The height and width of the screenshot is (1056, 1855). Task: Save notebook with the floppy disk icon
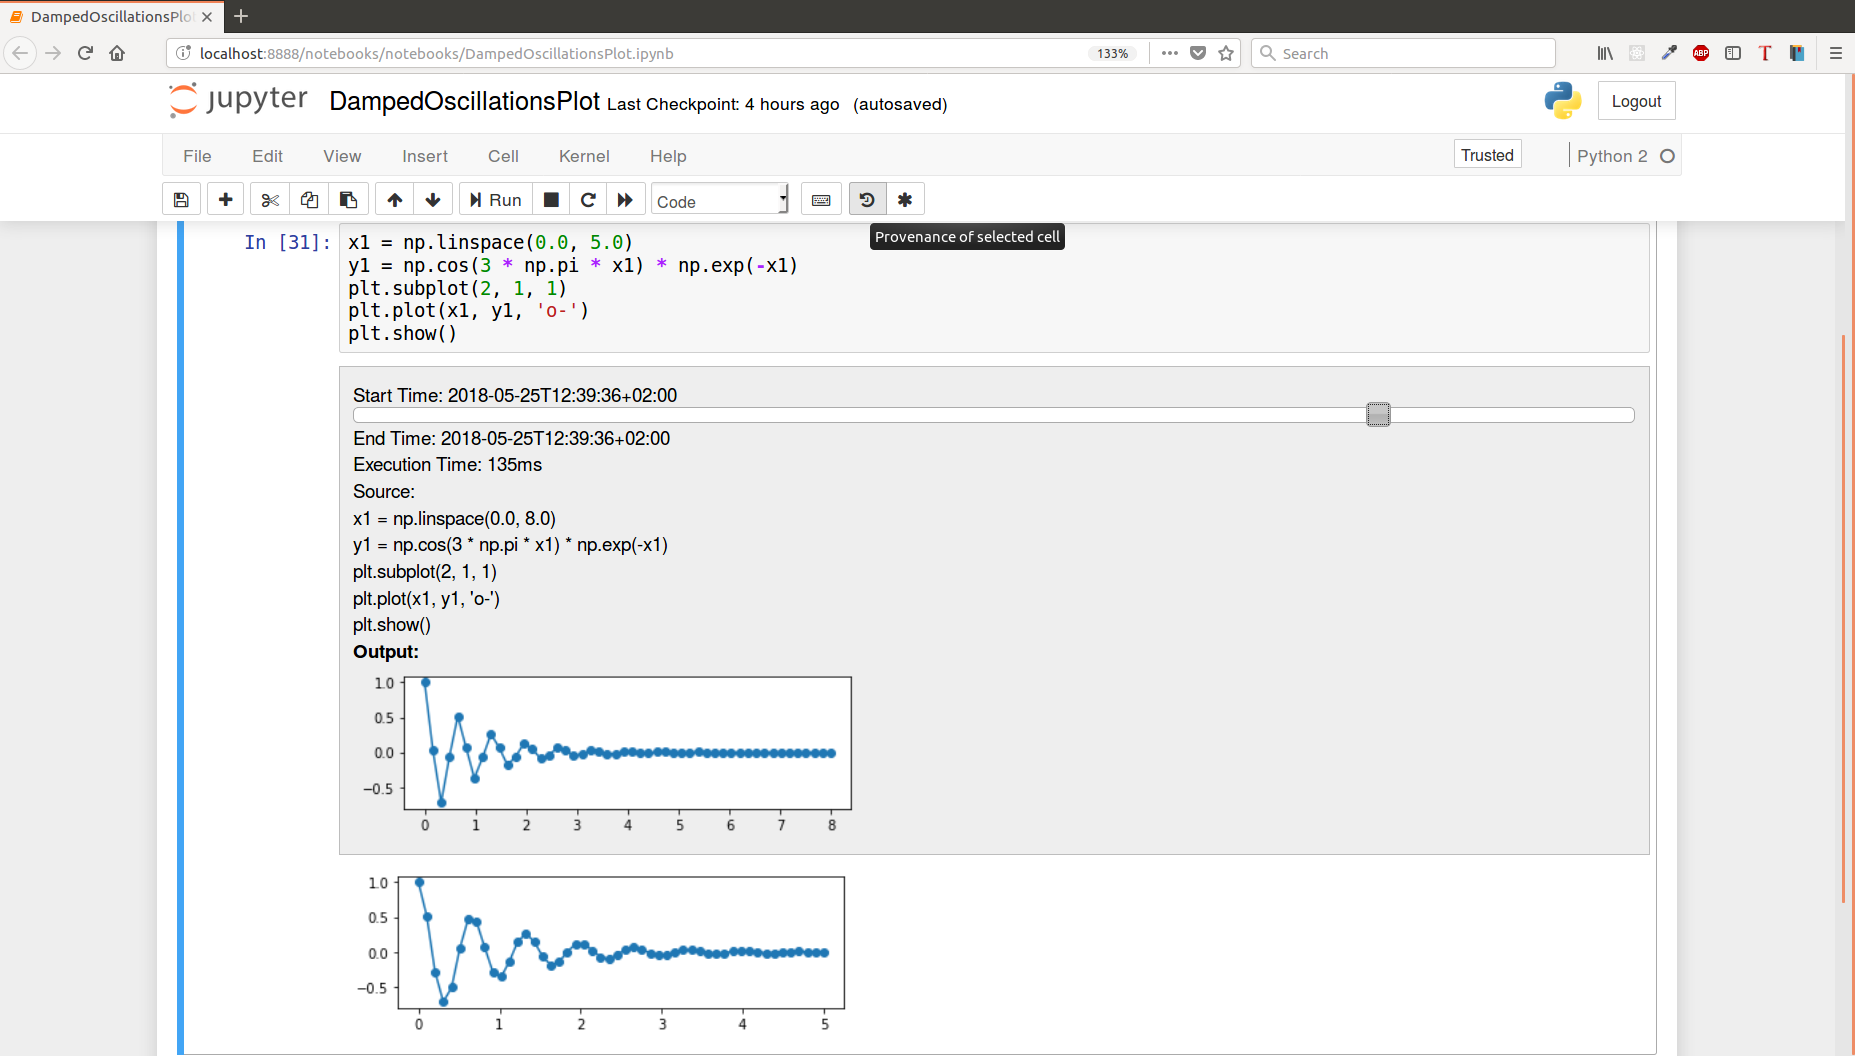[x=181, y=200]
